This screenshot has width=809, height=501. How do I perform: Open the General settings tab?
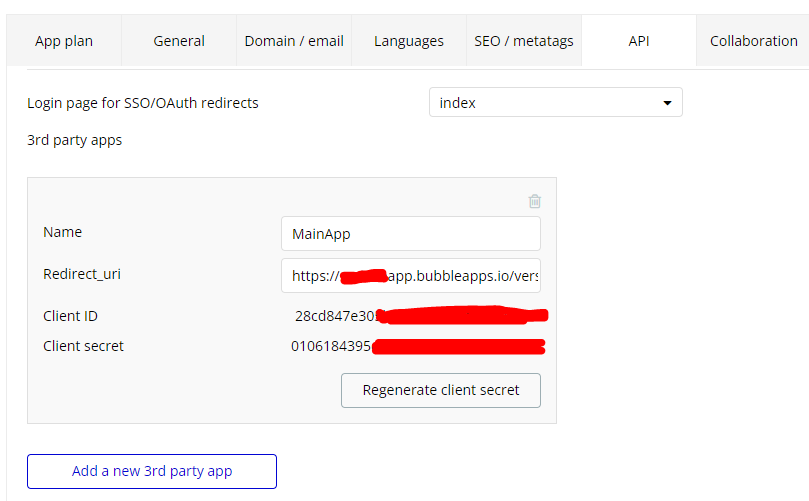(179, 41)
